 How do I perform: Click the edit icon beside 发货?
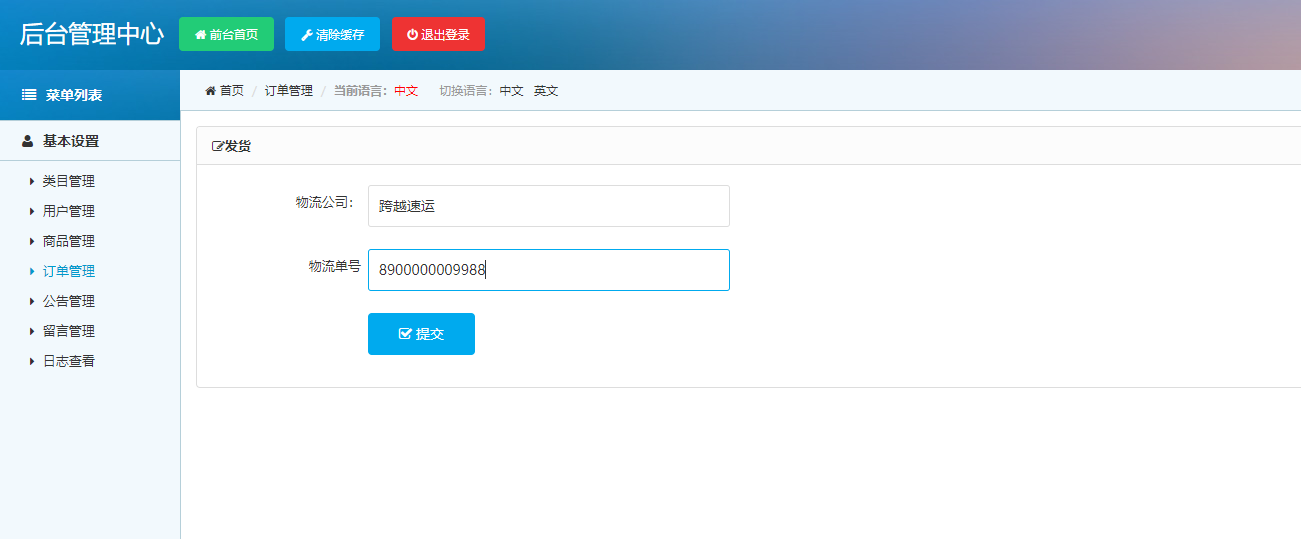pos(218,146)
